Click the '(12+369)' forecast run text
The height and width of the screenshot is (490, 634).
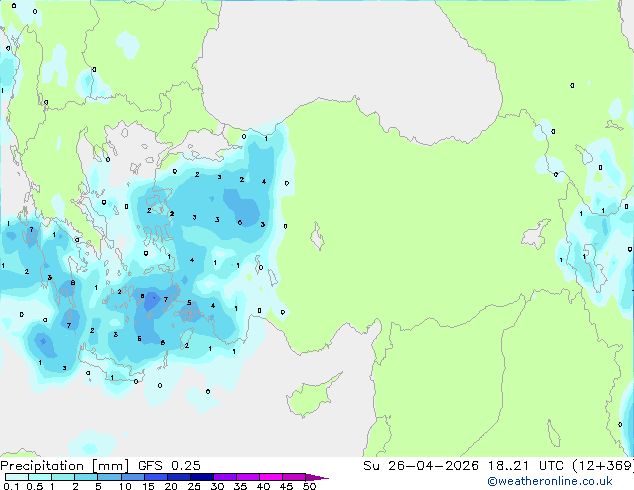603,466
